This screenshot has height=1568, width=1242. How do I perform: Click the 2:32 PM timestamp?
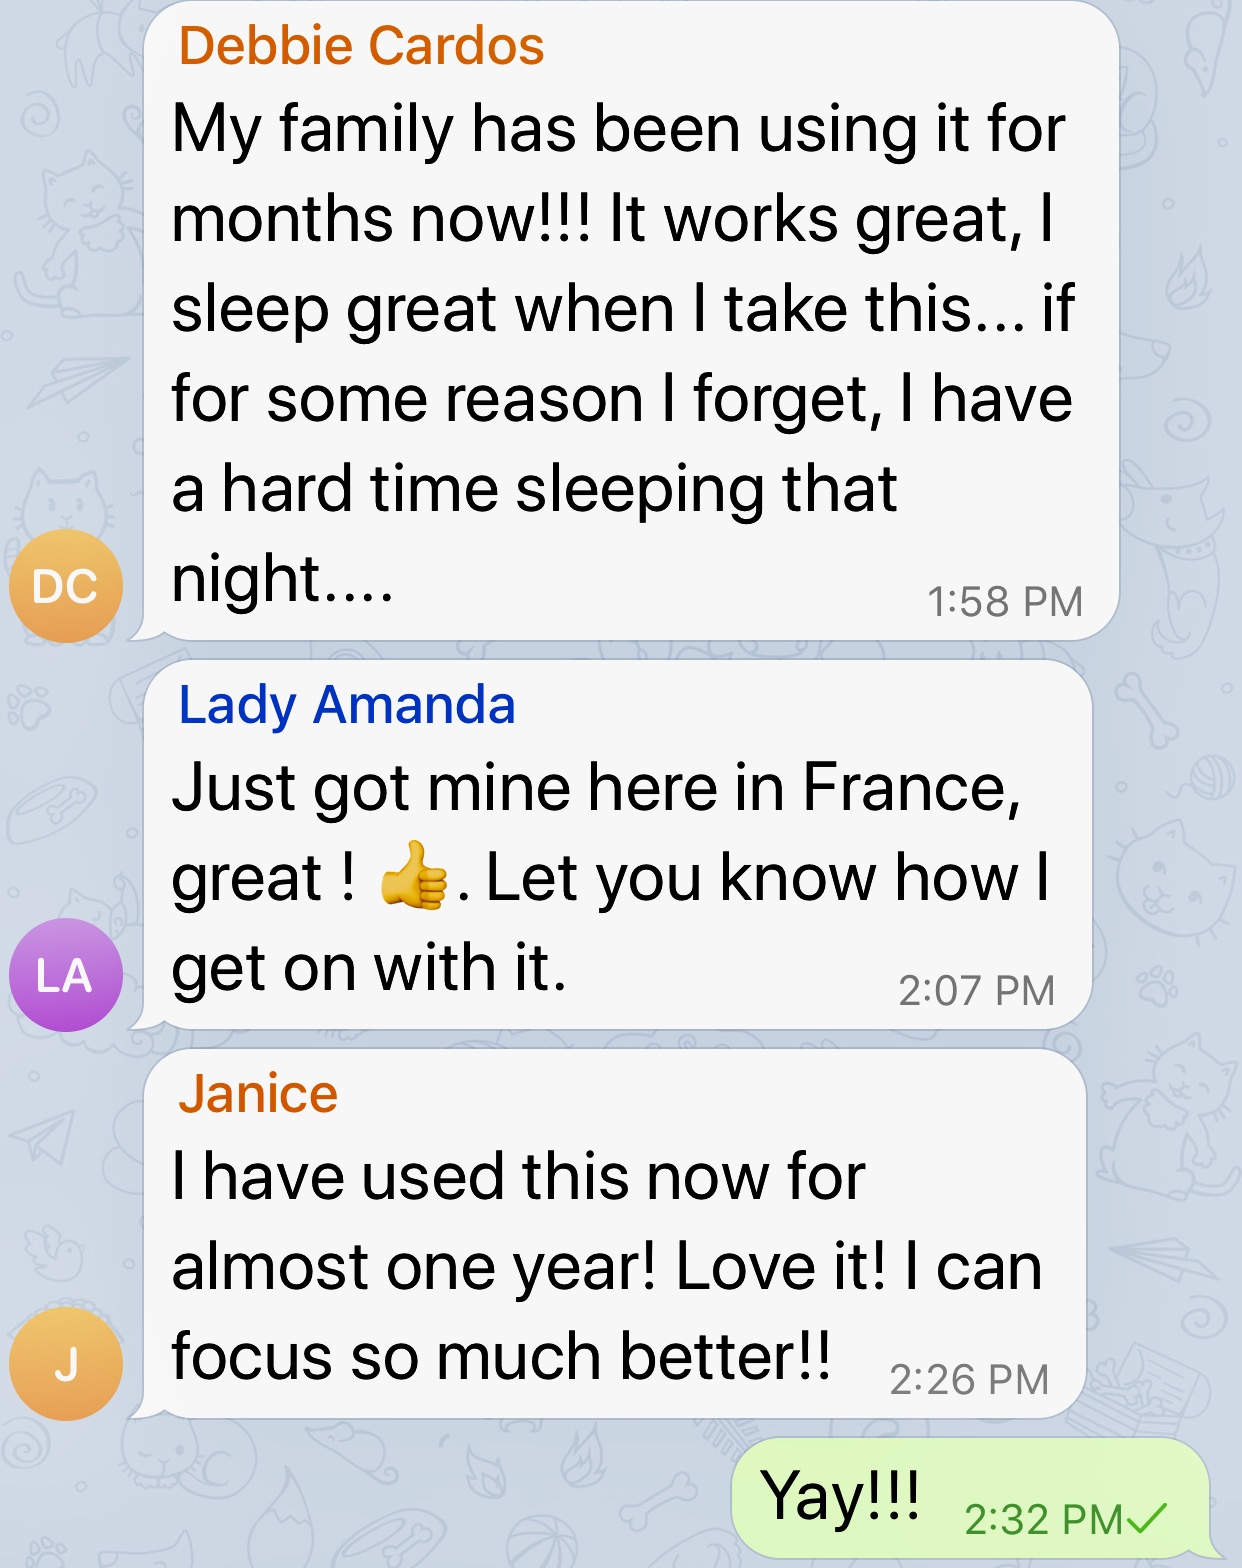pyautogui.click(x=1042, y=1519)
